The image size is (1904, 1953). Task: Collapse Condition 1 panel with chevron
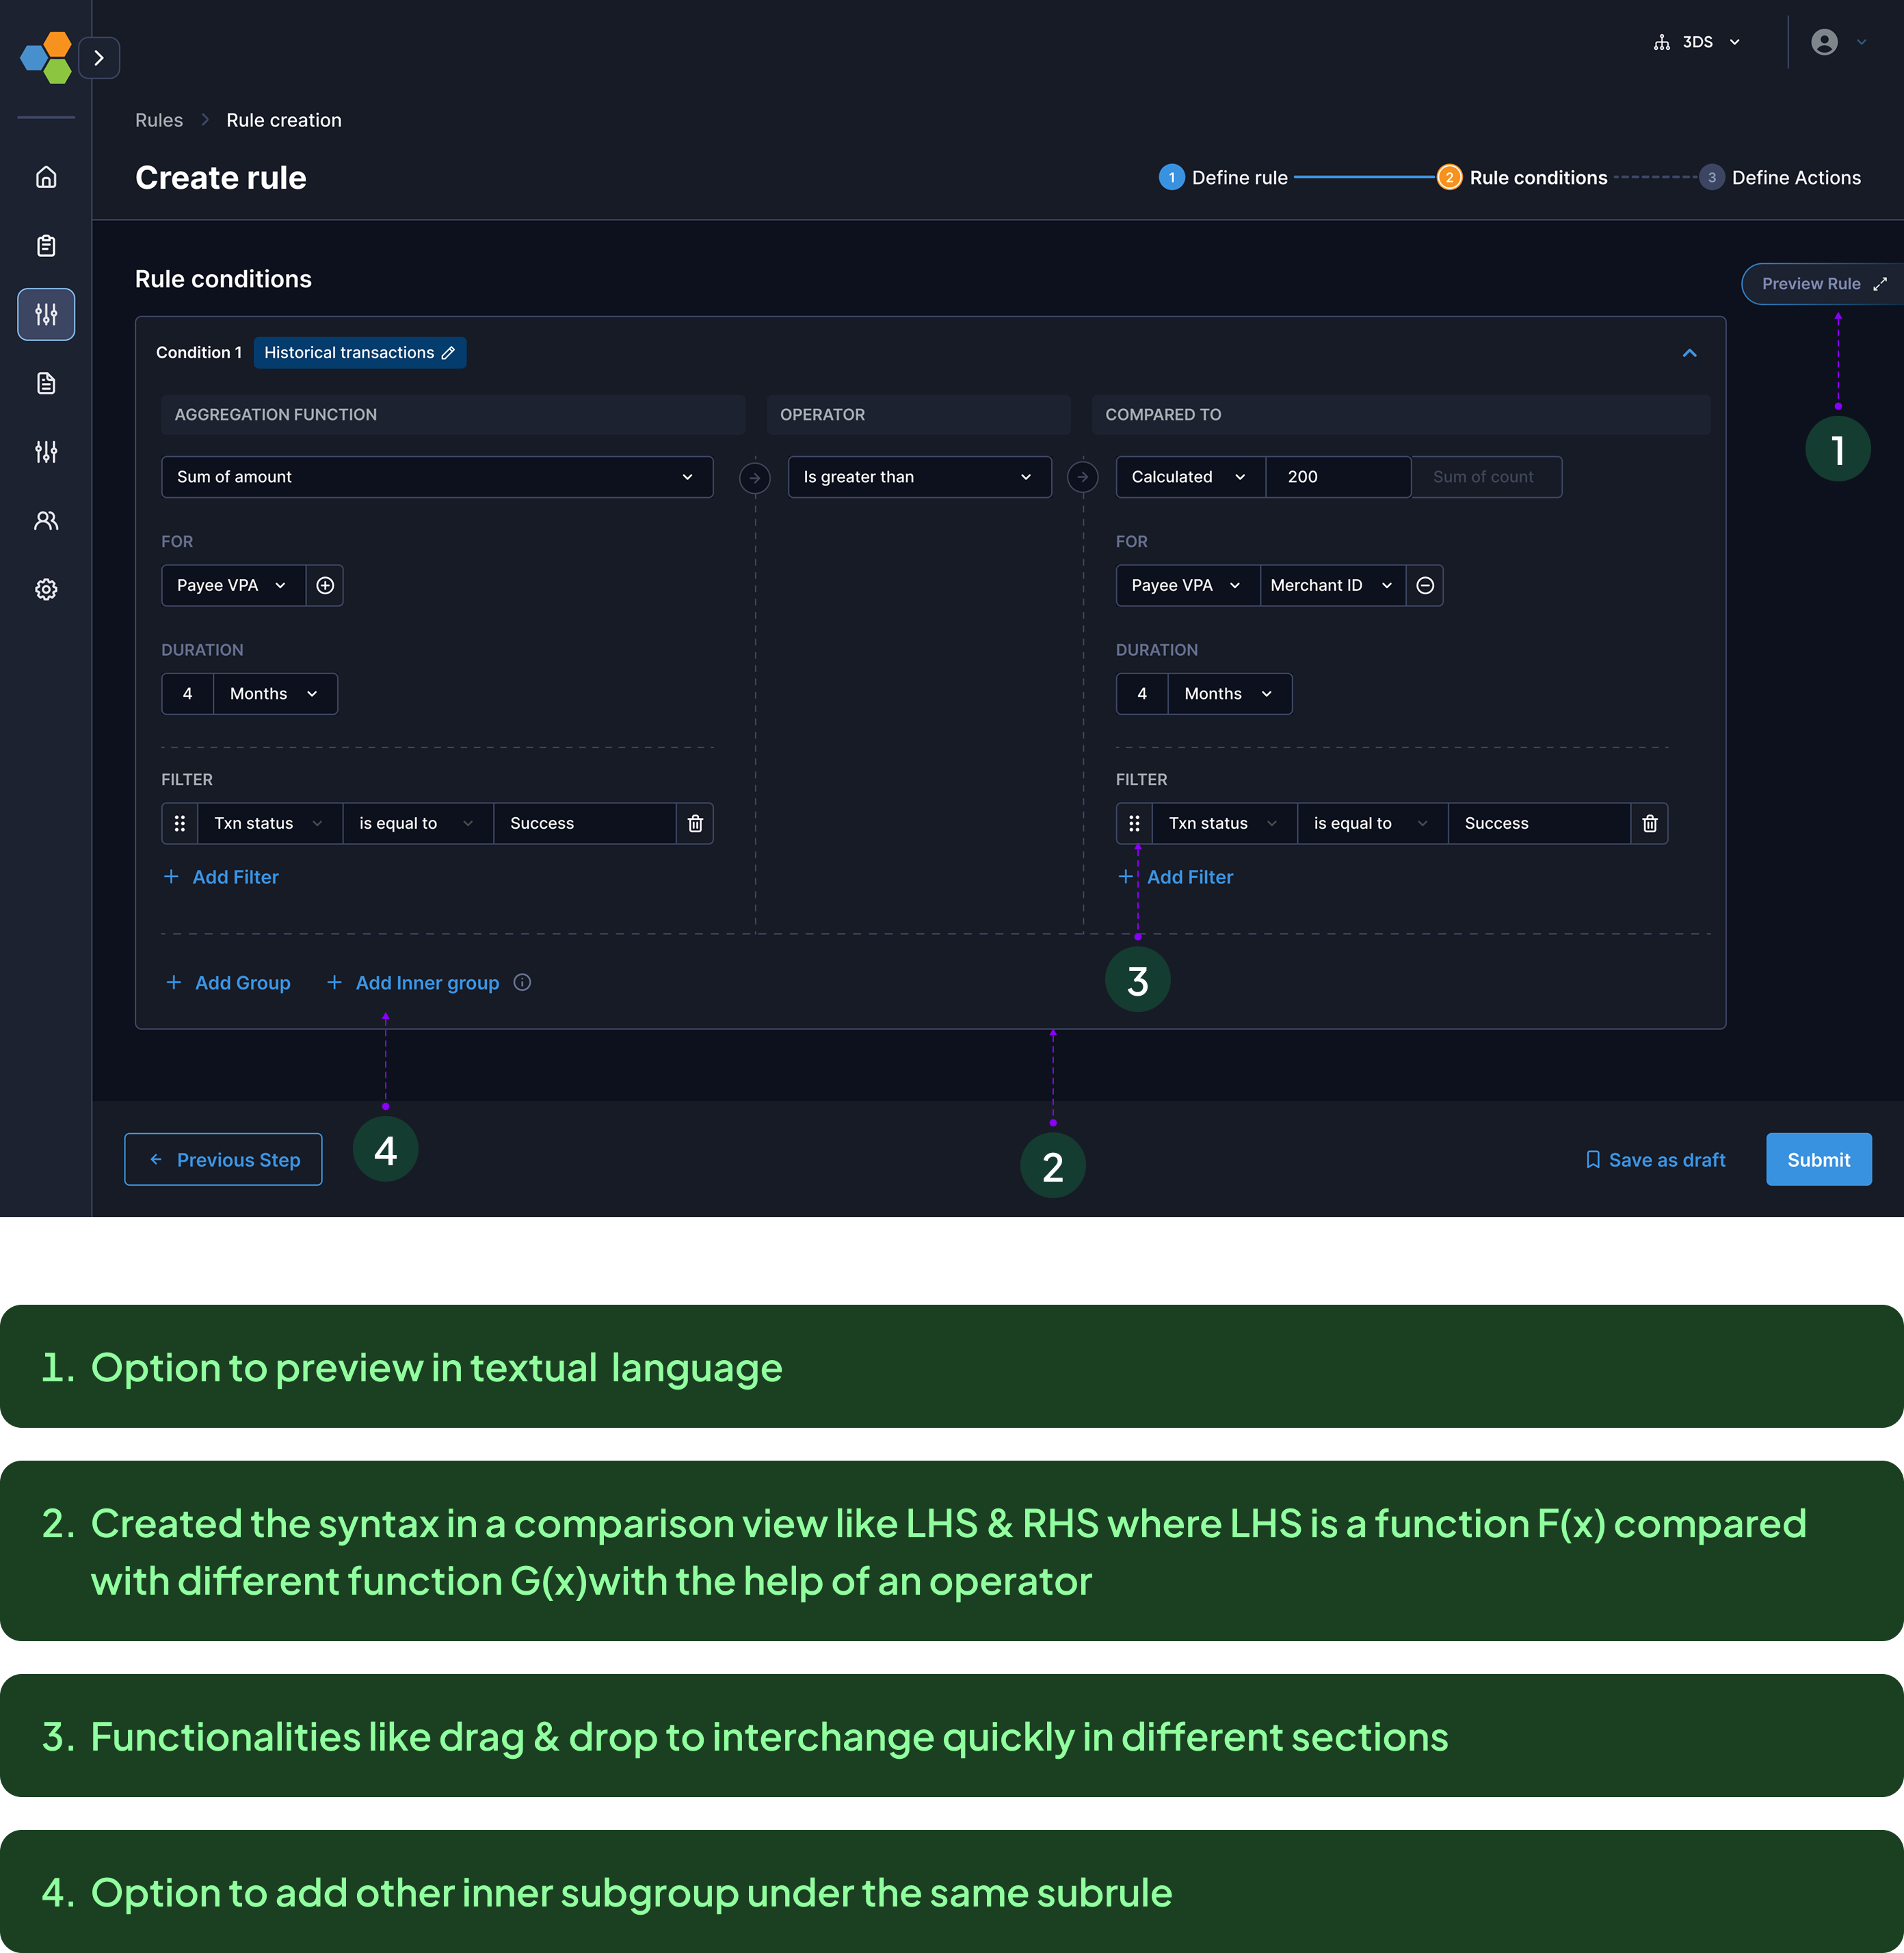pos(1689,353)
